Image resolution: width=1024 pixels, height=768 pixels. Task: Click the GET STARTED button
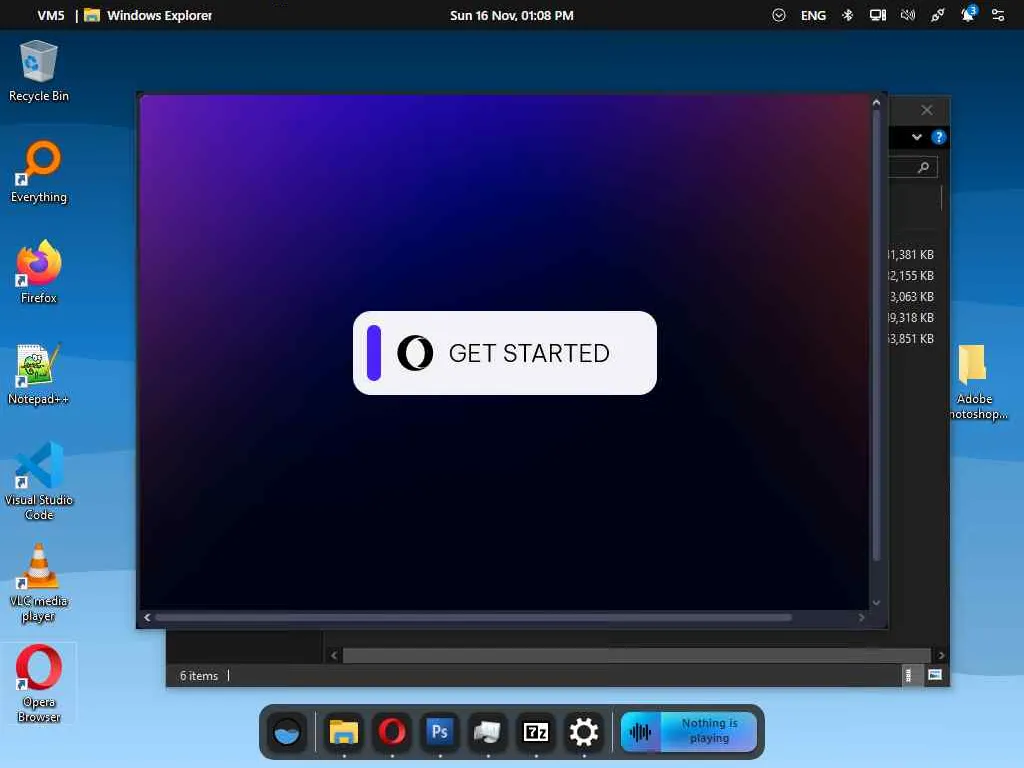pyautogui.click(x=504, y=353)
